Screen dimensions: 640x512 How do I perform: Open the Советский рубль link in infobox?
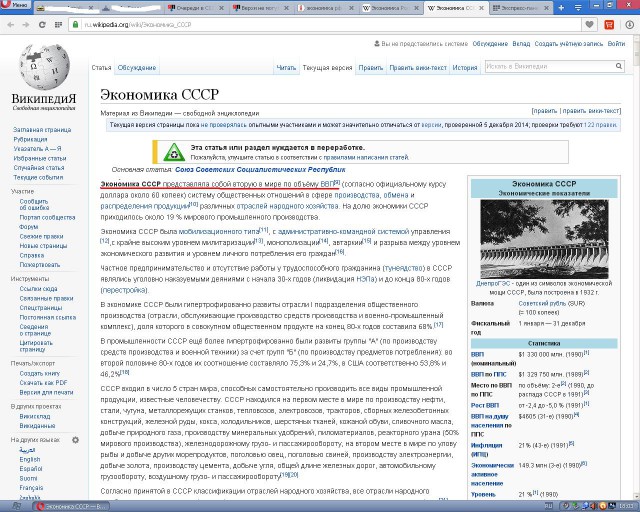click(x=542, y=303)
